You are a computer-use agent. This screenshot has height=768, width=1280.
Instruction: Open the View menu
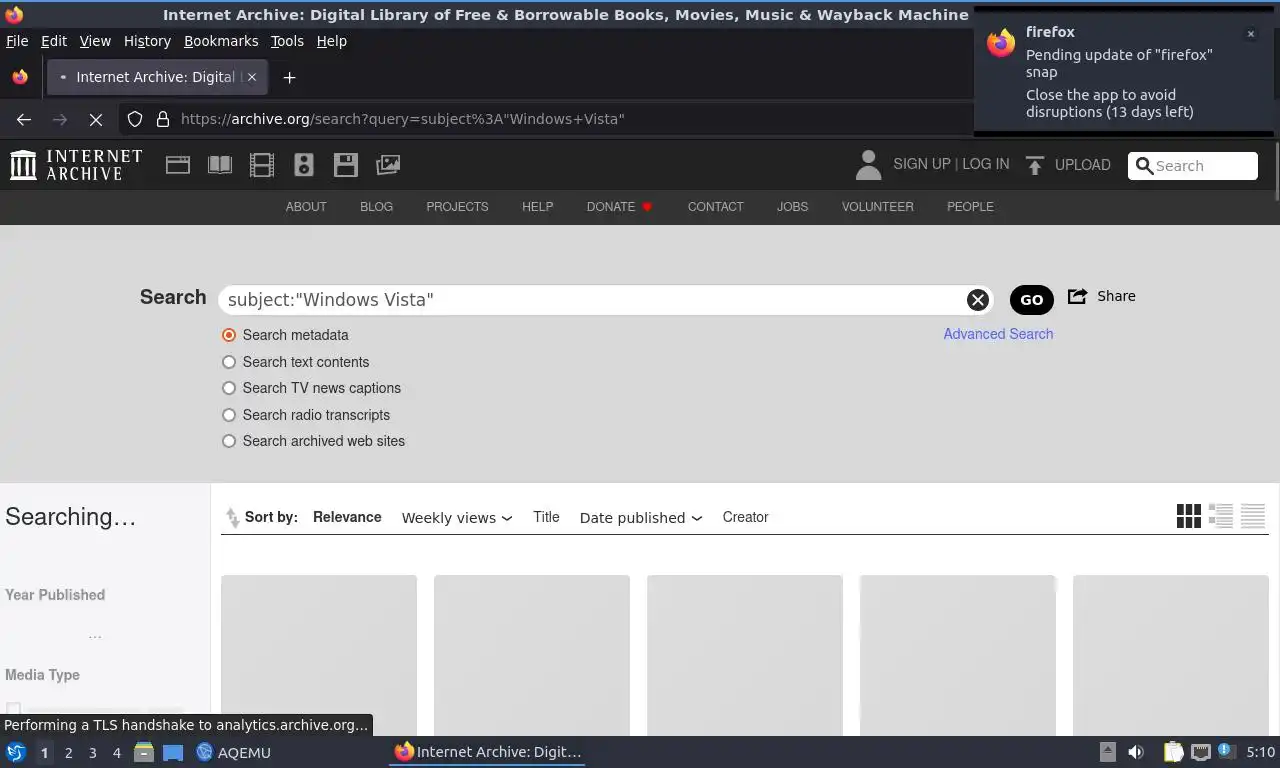95,41
